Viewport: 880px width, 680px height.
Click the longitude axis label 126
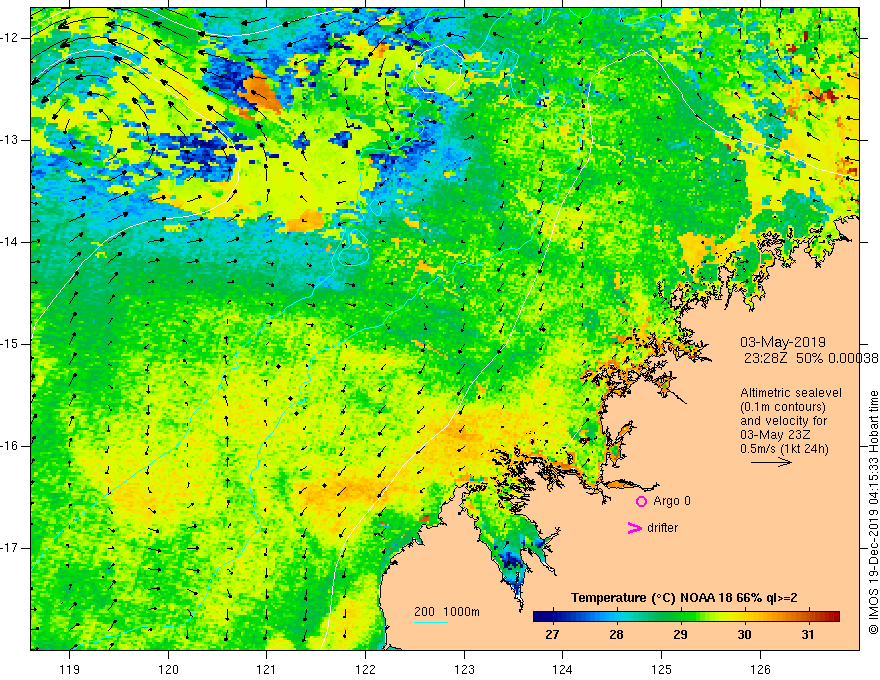pyautogui.click(x=760, y=669)
